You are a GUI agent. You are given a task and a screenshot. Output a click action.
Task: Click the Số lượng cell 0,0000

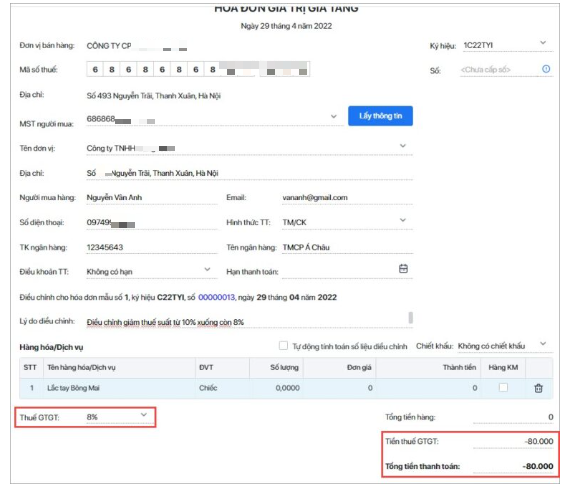tap(276, 388)
